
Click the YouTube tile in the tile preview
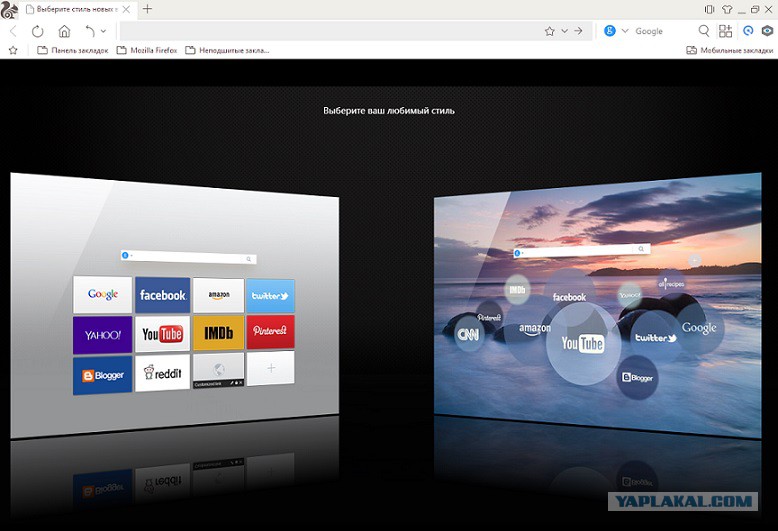tap(163, 333)
